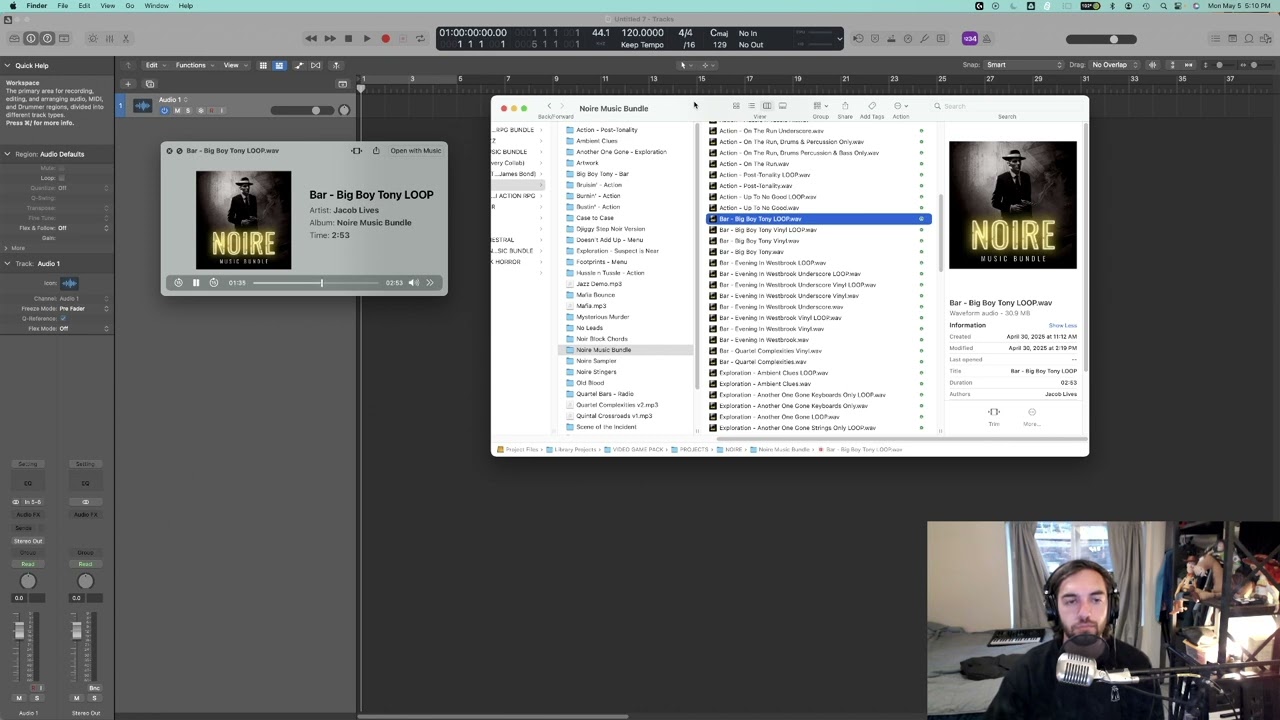Click the Logic stop button in the transport
The height and width of the screenshot is (720, 1280).
[x=348, y=39]
